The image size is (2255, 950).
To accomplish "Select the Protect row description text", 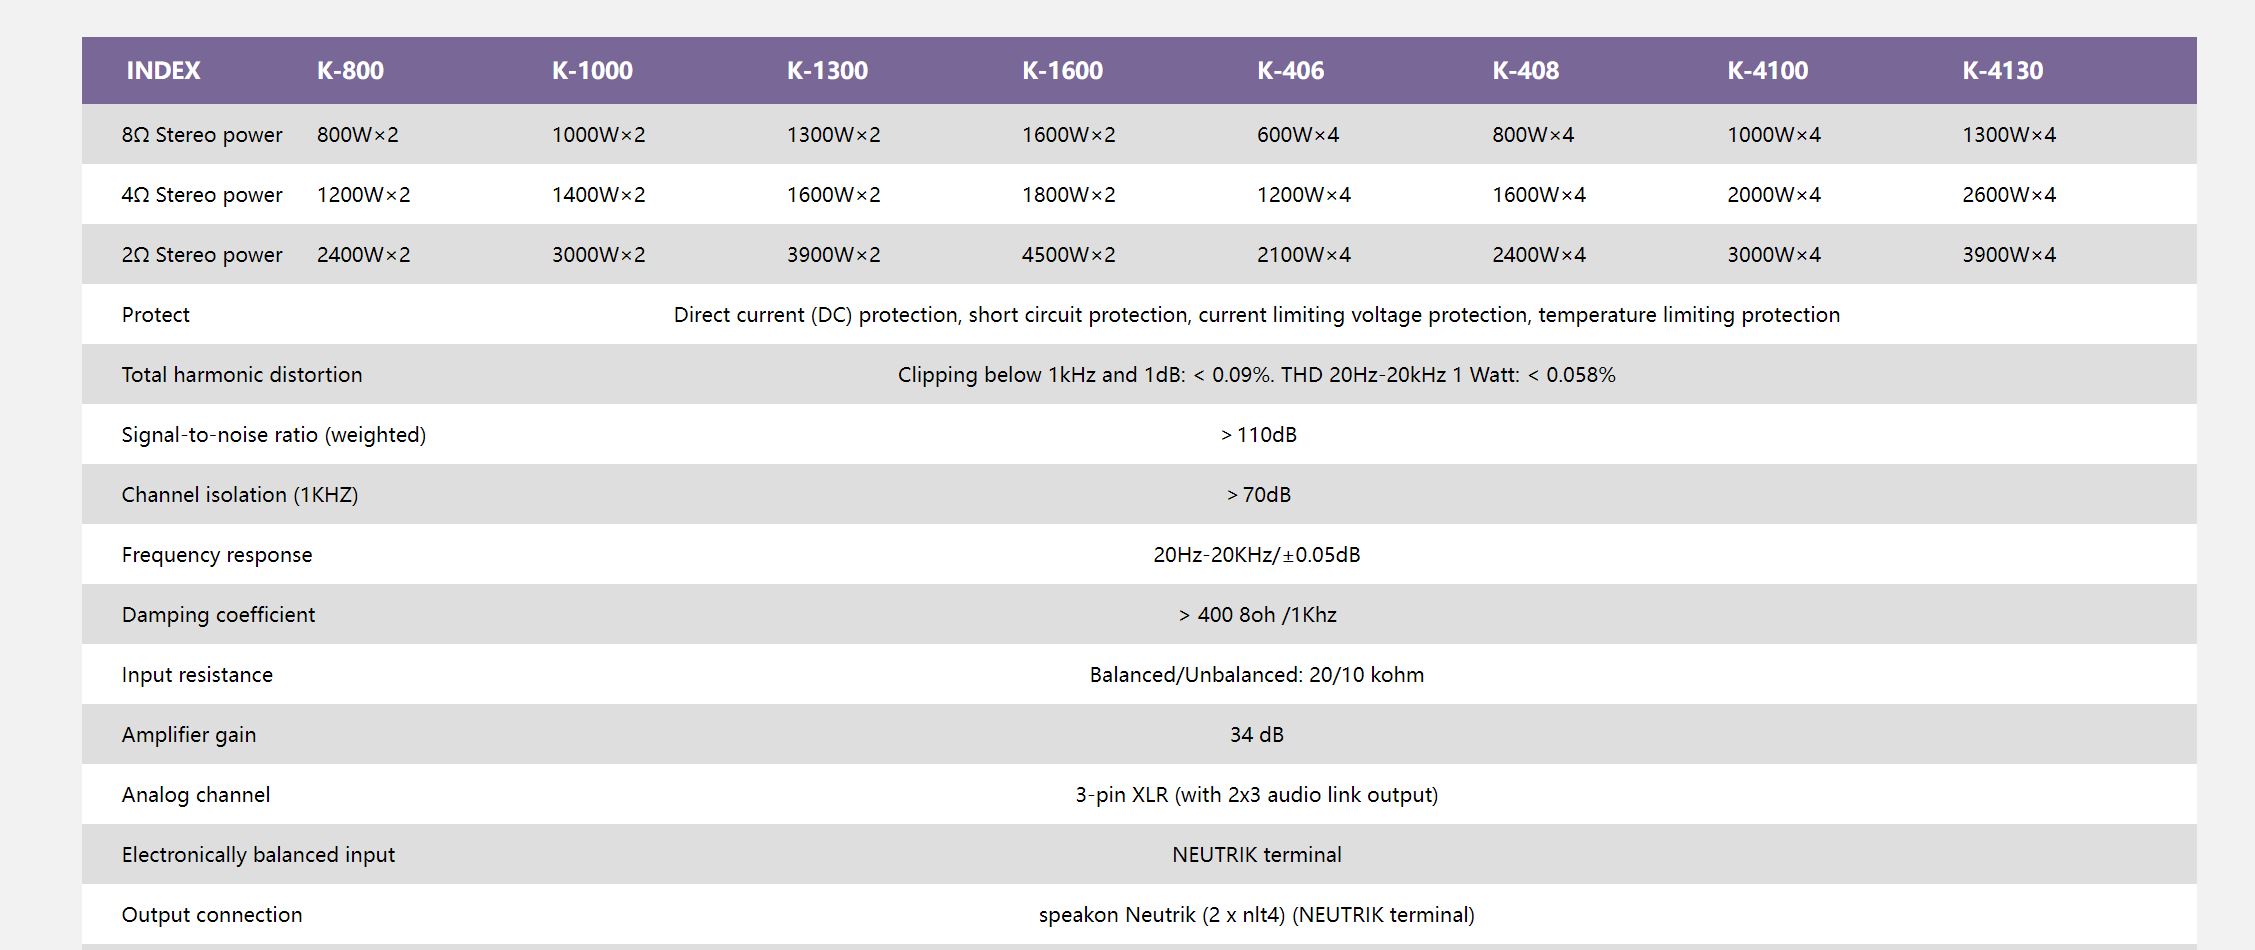I will [x=1256, y=315].
